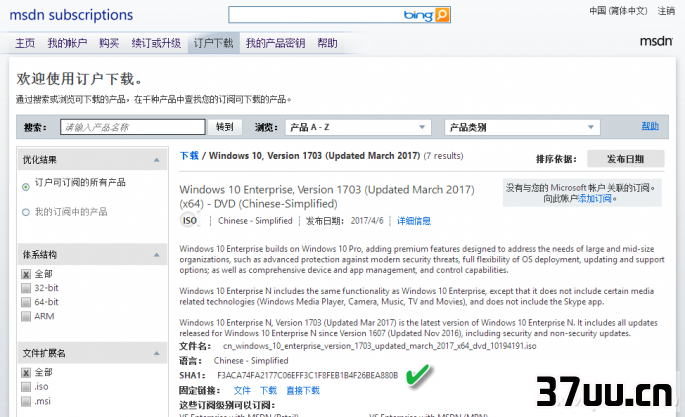
Task: Open the msdn subscriptions logo link
Action: pos(71,15)
